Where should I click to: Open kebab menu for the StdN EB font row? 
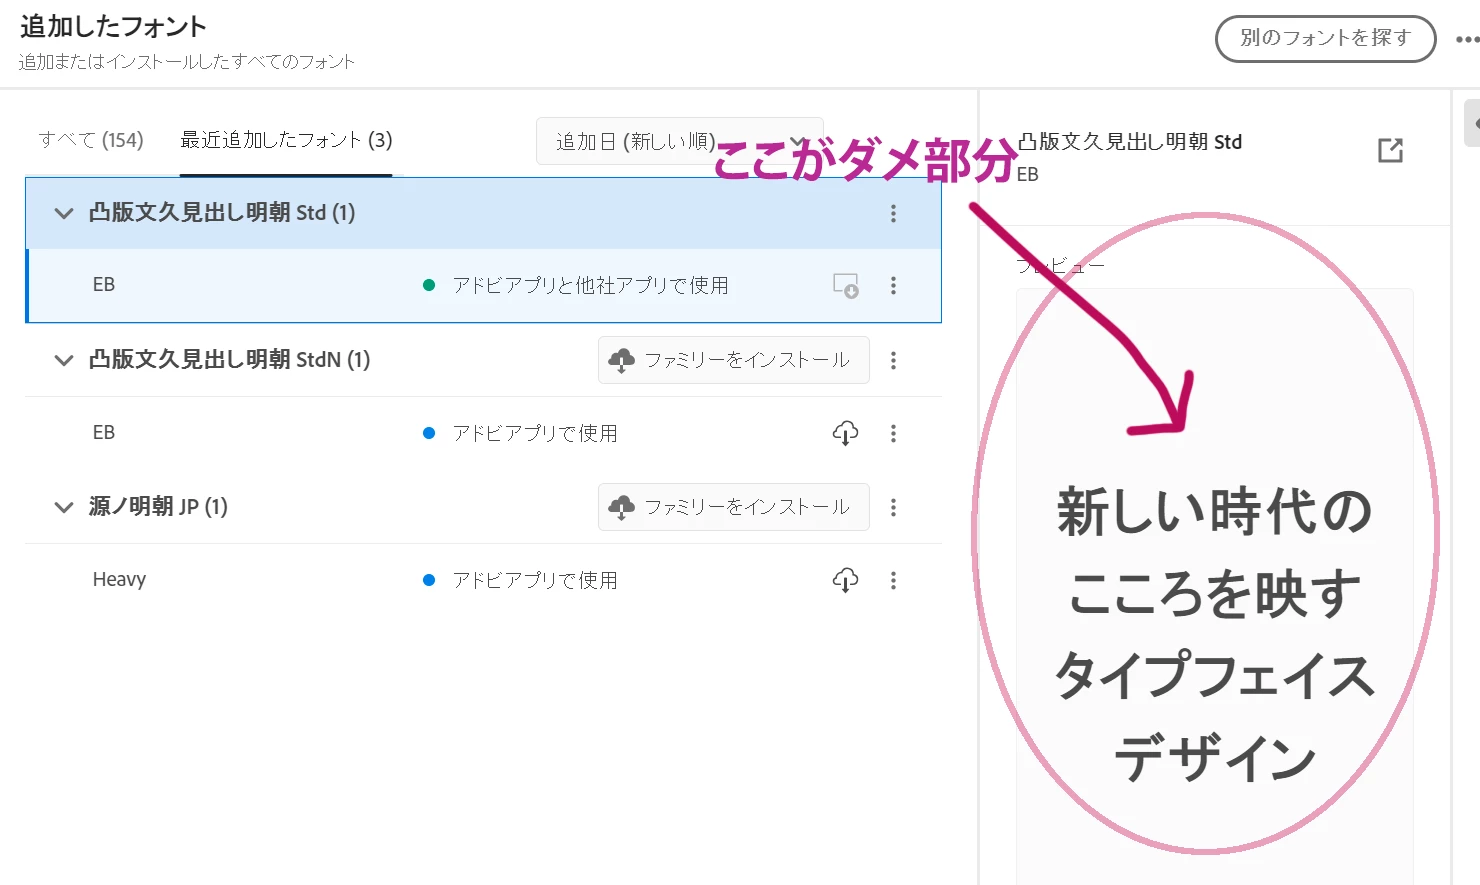click(x=893, y=433)
